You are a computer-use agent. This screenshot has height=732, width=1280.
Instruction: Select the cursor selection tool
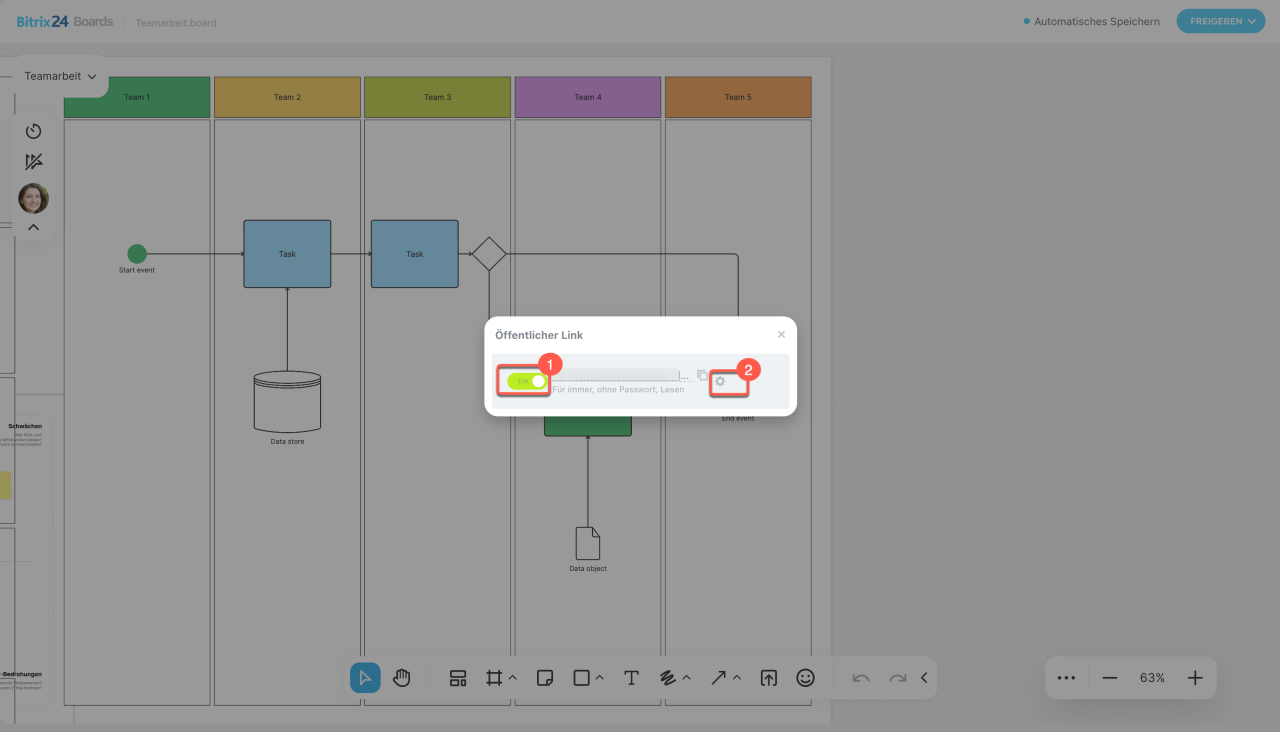365,678
